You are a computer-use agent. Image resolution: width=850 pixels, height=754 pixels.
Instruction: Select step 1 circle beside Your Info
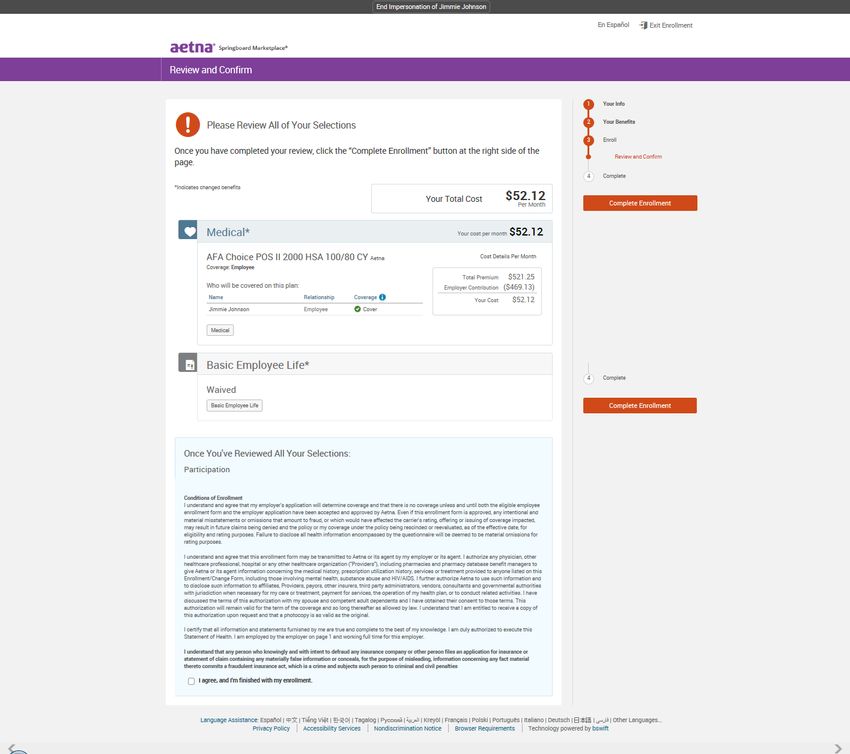(x=589, y=104)
